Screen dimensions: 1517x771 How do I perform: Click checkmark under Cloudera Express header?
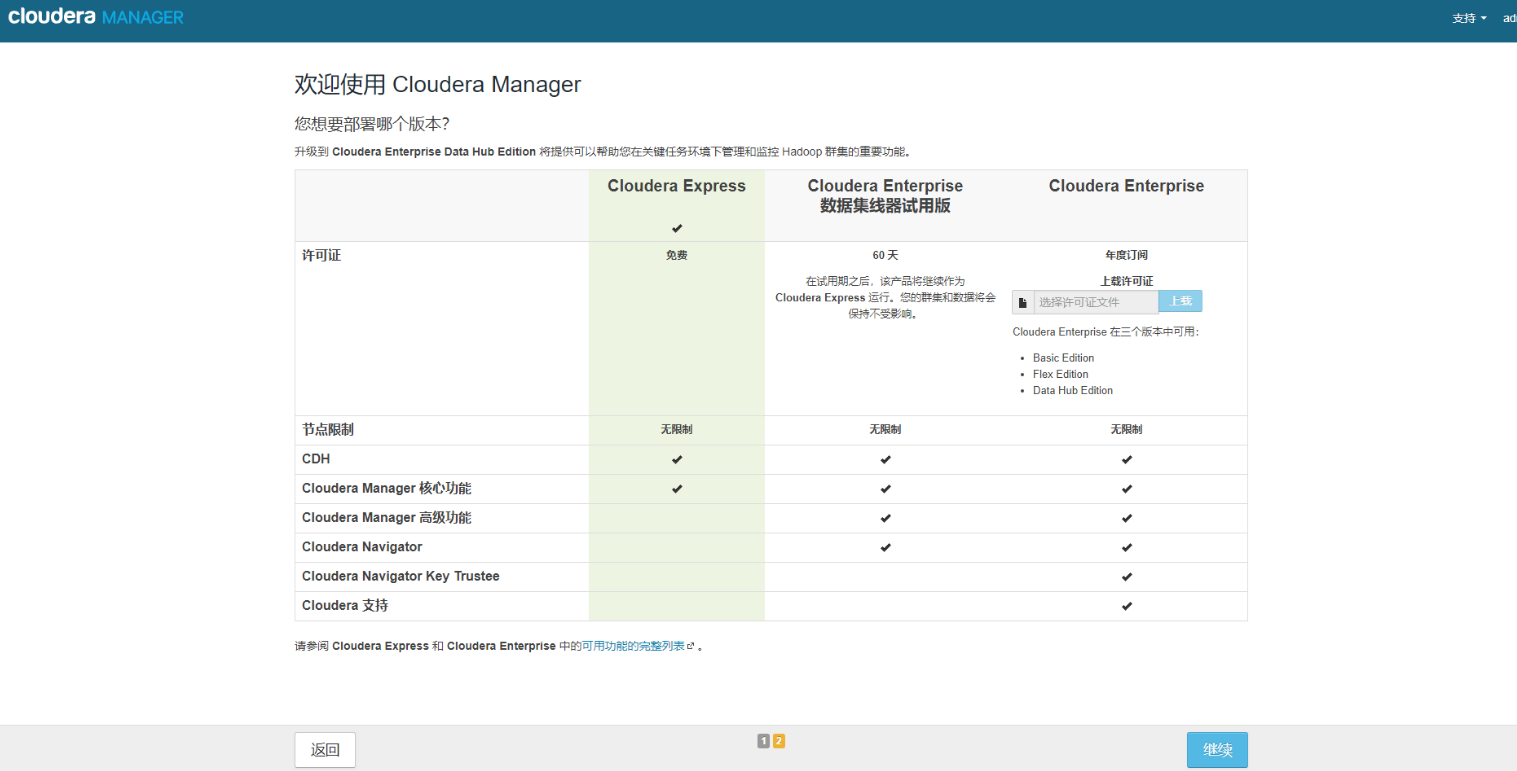click(677, 228)
